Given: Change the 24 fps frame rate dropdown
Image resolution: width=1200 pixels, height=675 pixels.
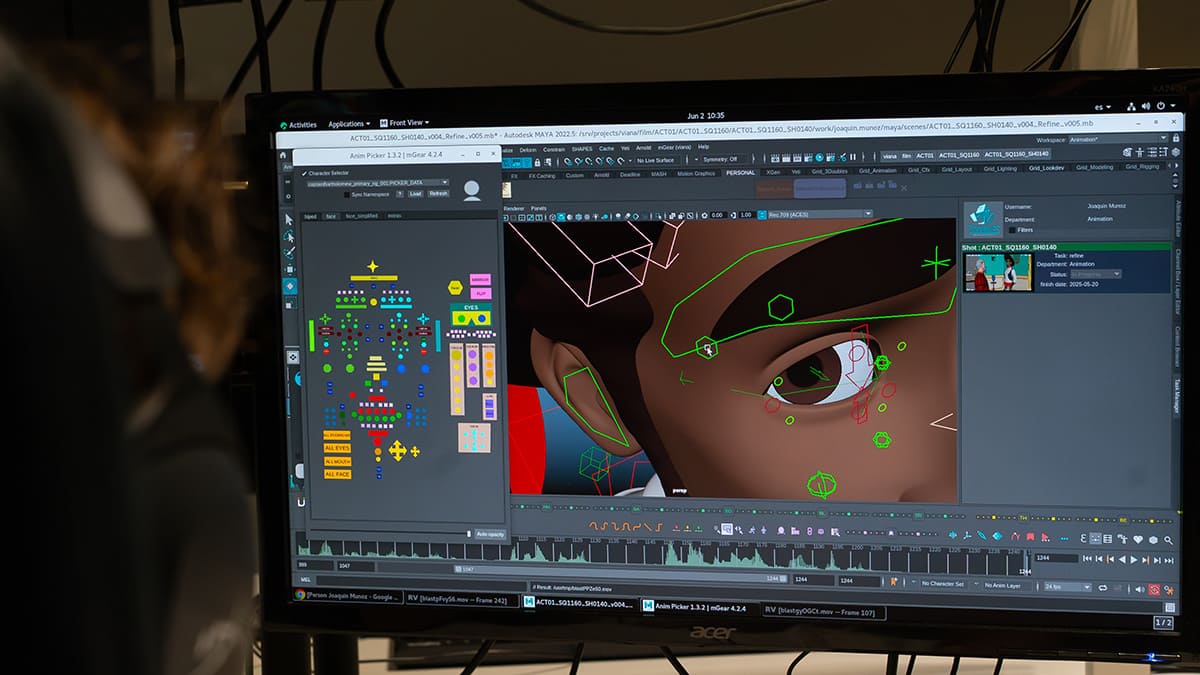Looking at the screenshot, I should pos(1067,586).
